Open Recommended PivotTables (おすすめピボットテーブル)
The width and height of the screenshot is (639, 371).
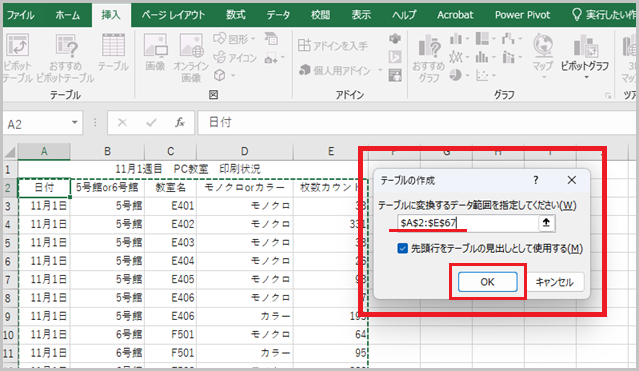tap(66, 58)
